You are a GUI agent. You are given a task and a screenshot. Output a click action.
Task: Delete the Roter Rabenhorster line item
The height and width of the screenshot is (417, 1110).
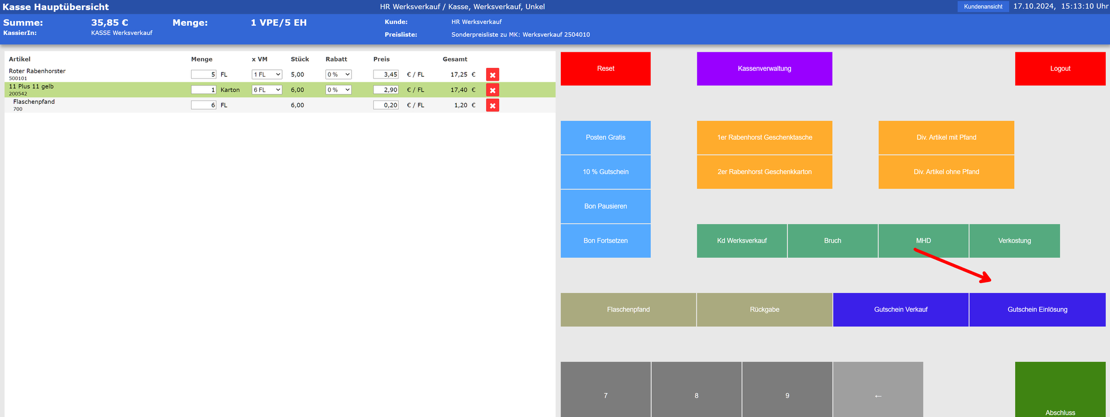(492, 75)
